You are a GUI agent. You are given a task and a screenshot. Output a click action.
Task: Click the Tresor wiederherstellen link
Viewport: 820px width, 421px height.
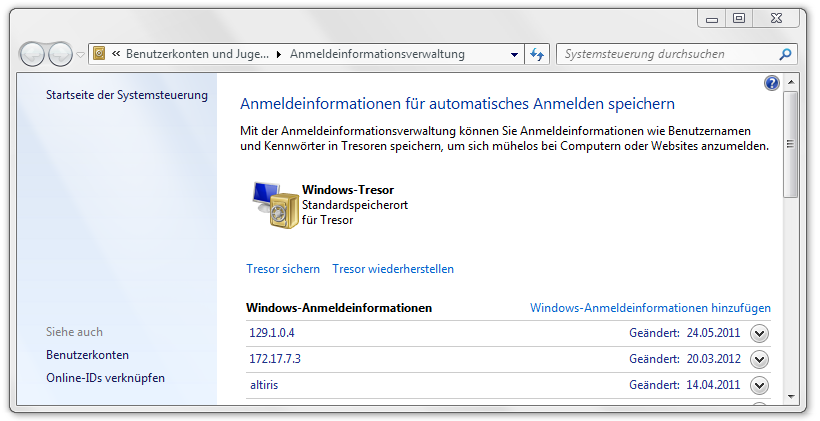click(393, 269)
